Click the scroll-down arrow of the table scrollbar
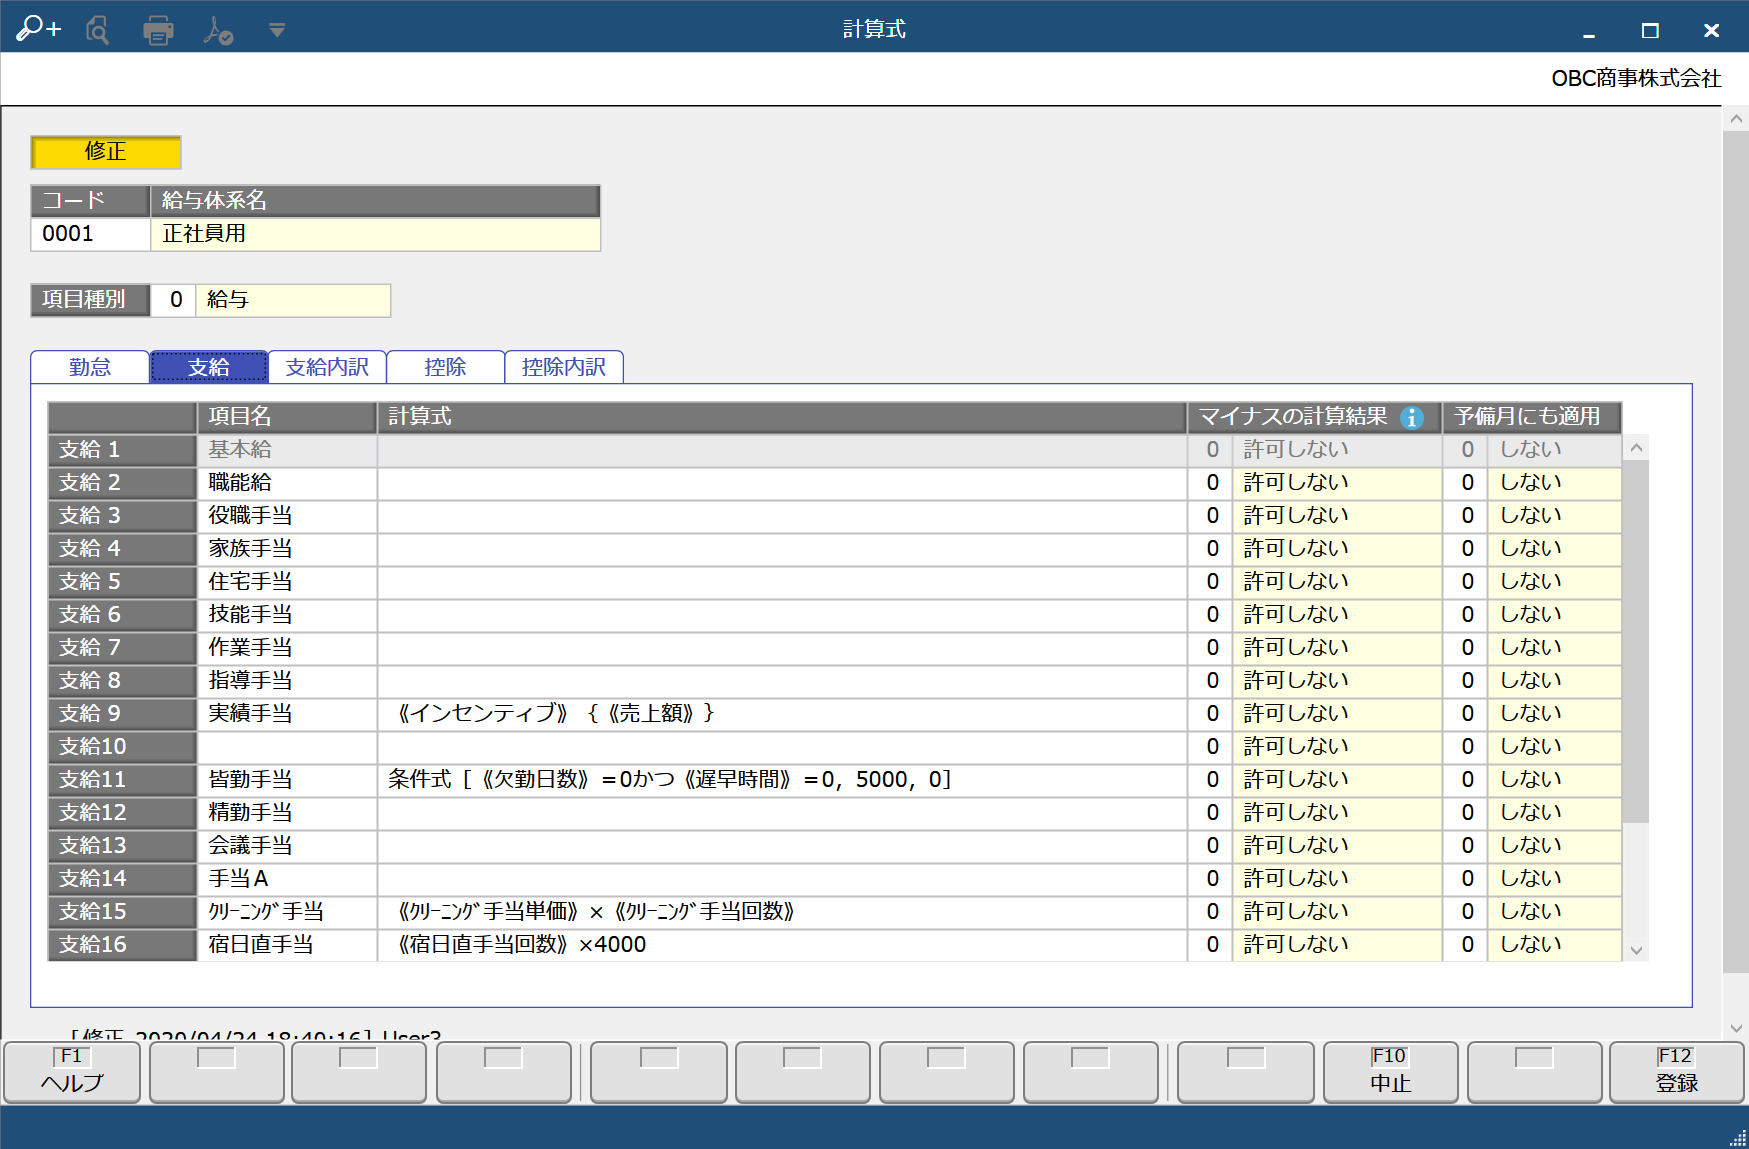Viewport: 1749px width, 1149px height. (1636, 950)
